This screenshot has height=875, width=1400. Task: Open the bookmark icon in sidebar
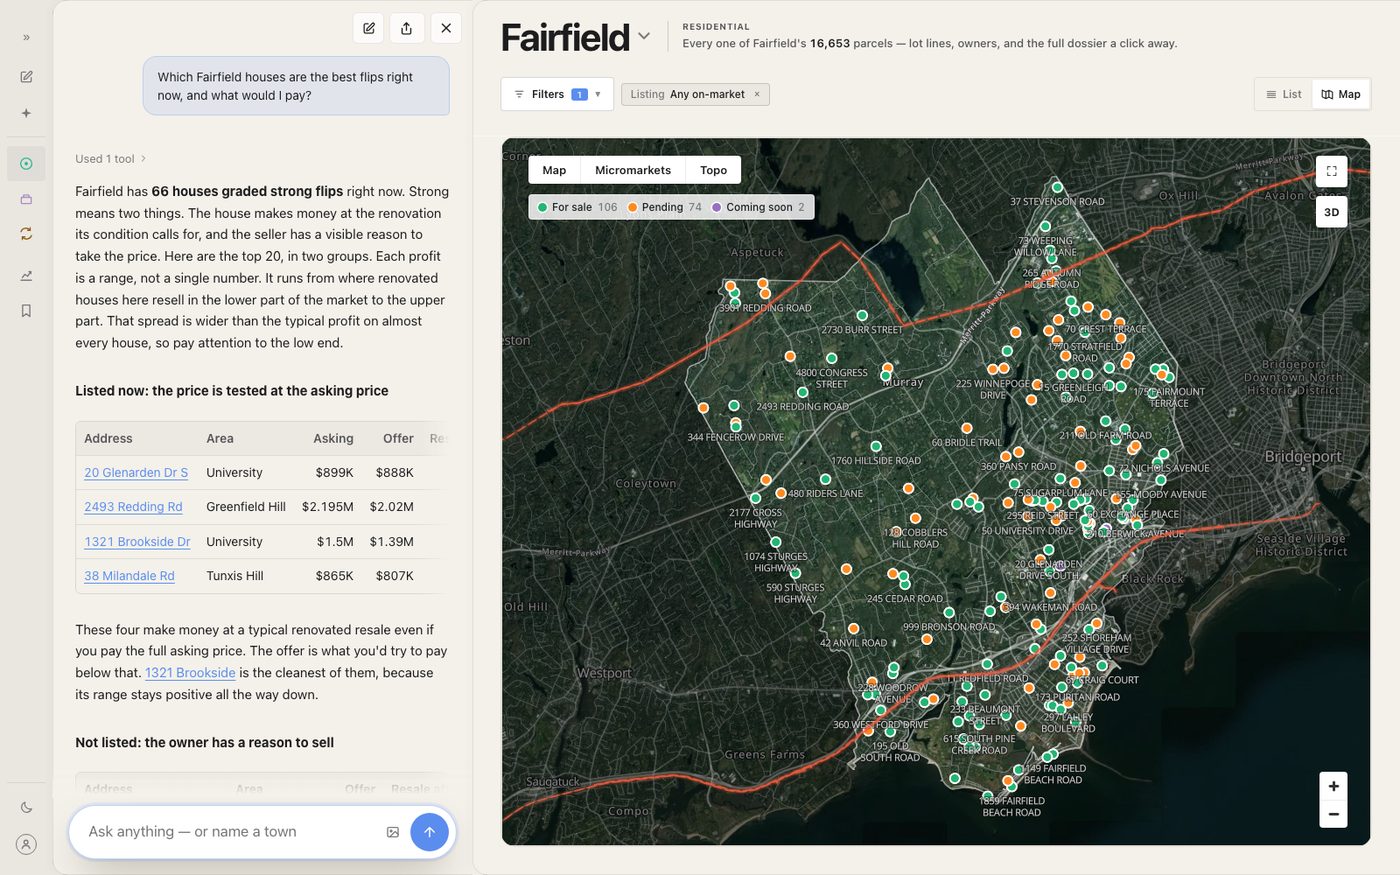tap(26, 310)
